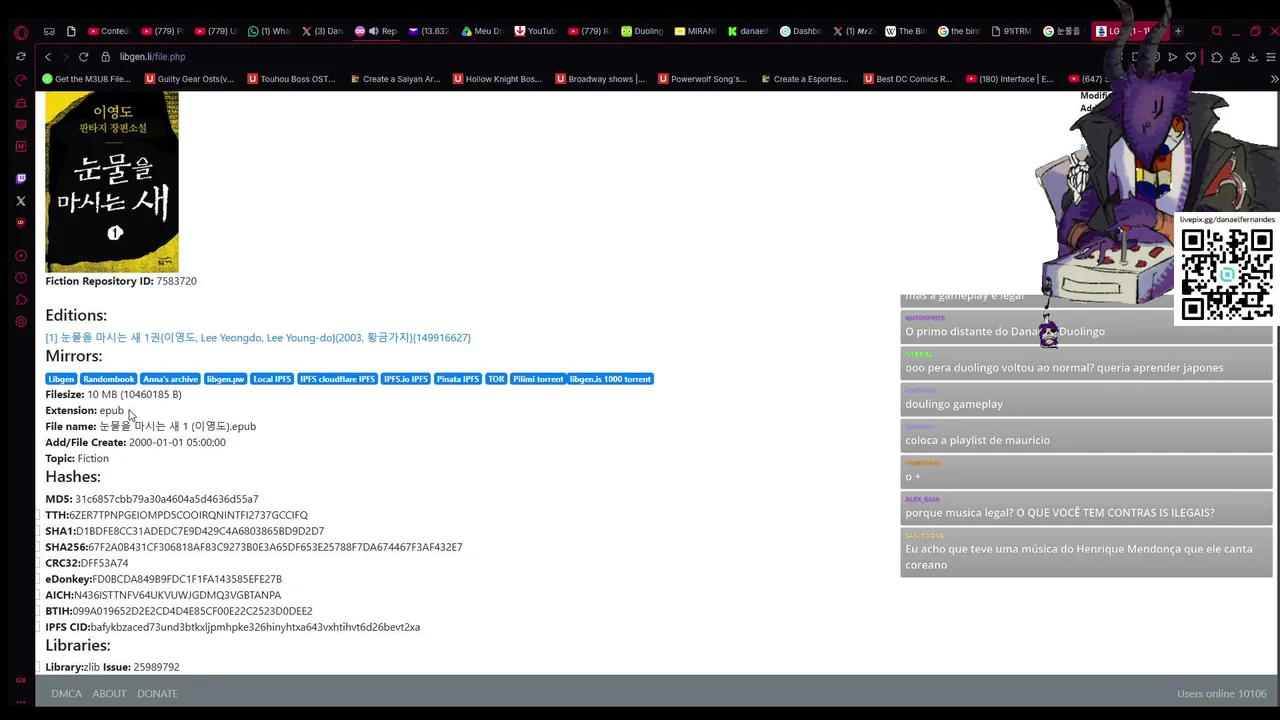Open History from the sidebar clock icon
The width and height of the screenshot is (1280, 720).
click(x=21, y=278)
